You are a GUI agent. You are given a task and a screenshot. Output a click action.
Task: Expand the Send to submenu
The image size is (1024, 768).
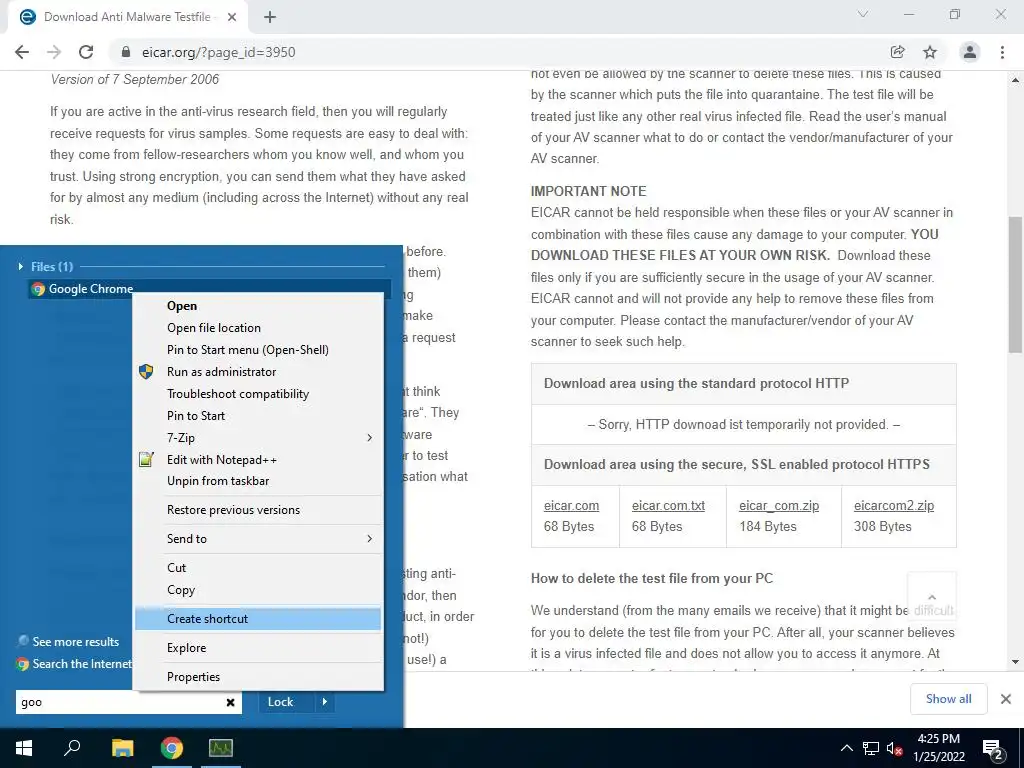[x=258, y=539]
